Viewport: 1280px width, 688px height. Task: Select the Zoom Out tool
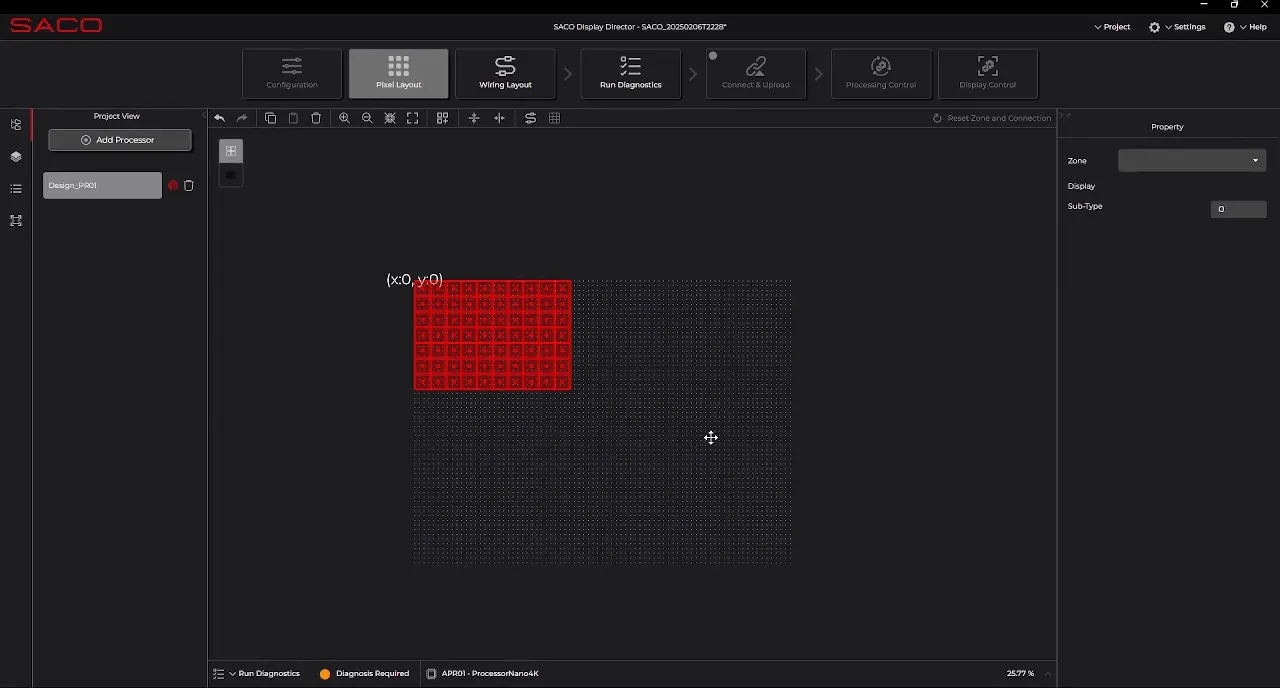pos(367,118)
